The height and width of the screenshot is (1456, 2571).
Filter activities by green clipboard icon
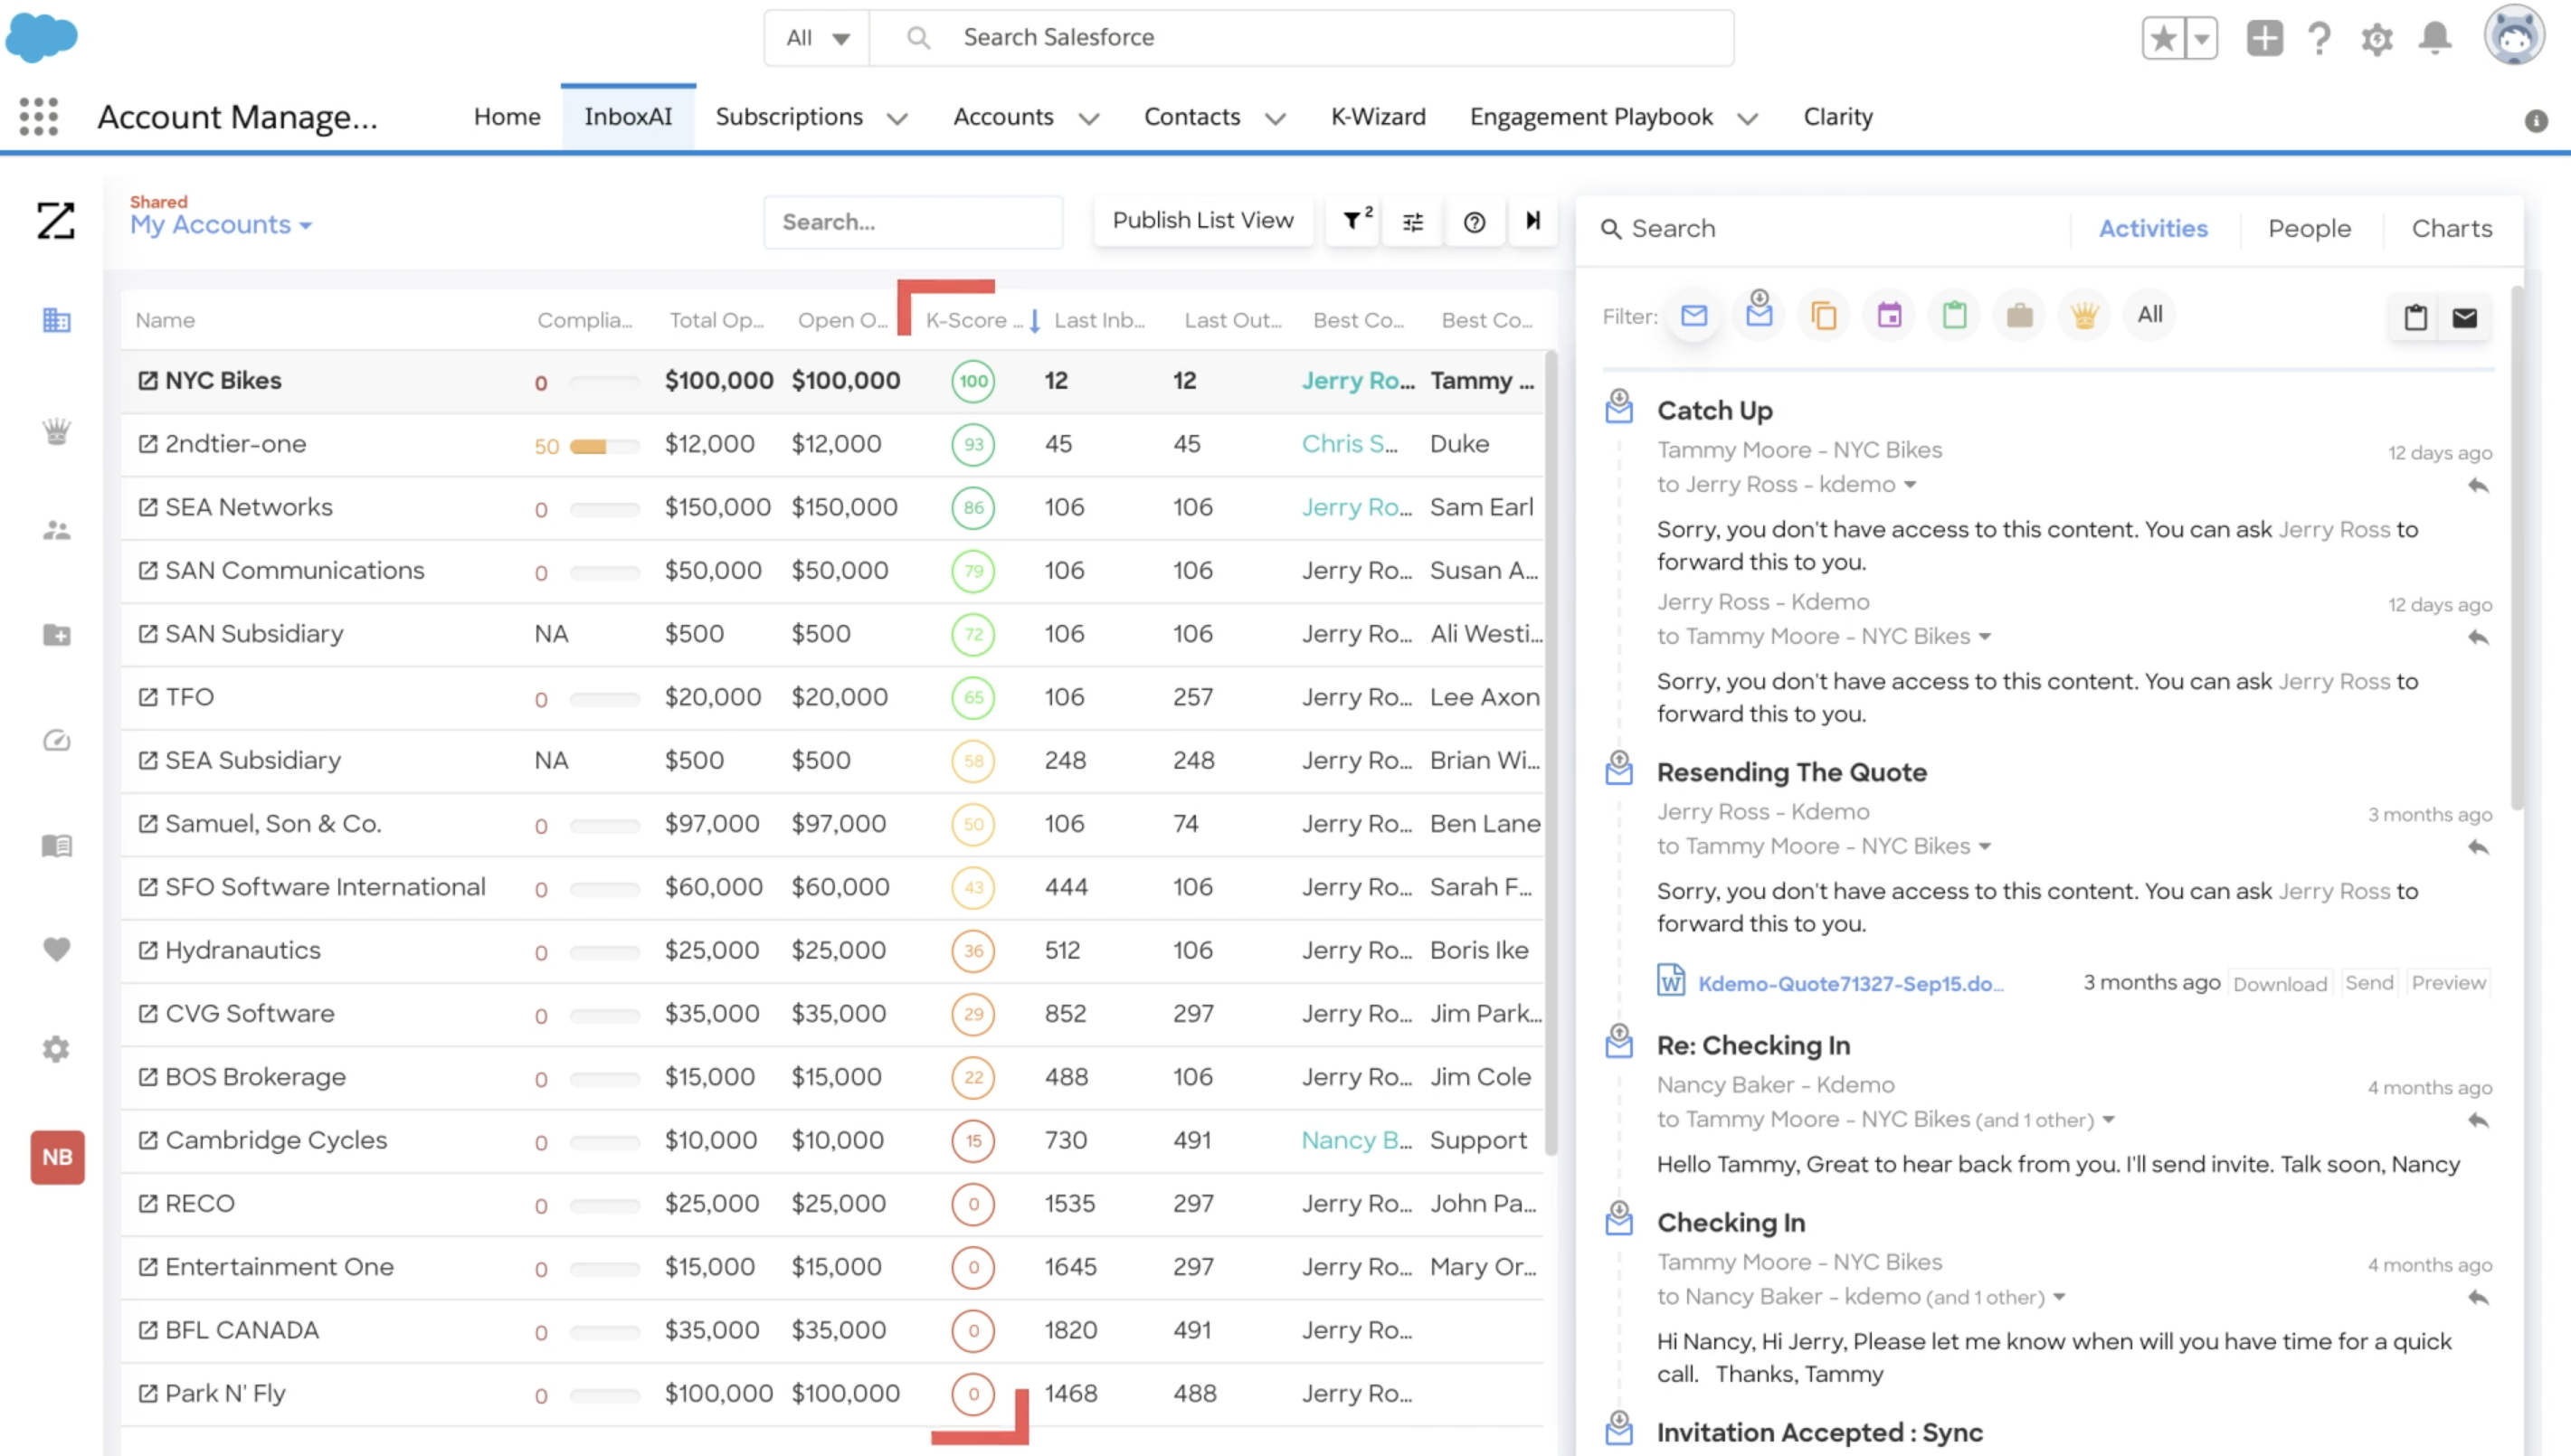1954,315
